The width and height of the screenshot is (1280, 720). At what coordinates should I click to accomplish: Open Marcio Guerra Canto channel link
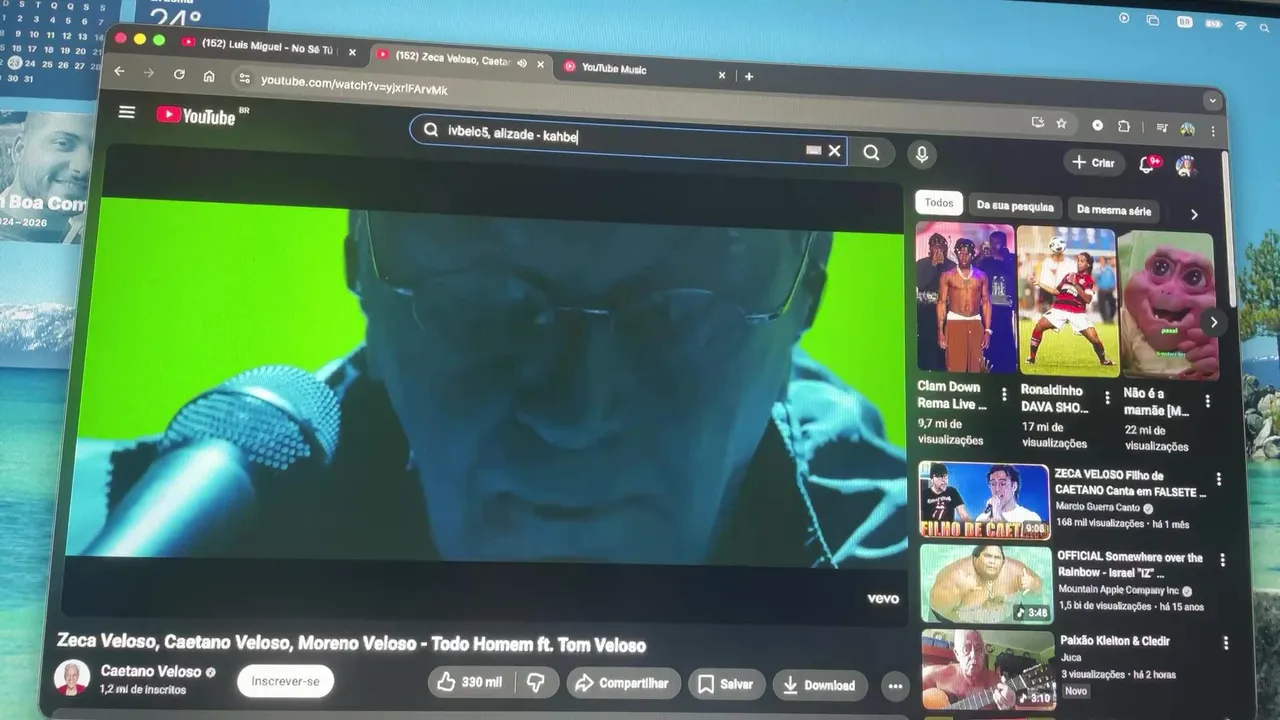[1098, 508]
